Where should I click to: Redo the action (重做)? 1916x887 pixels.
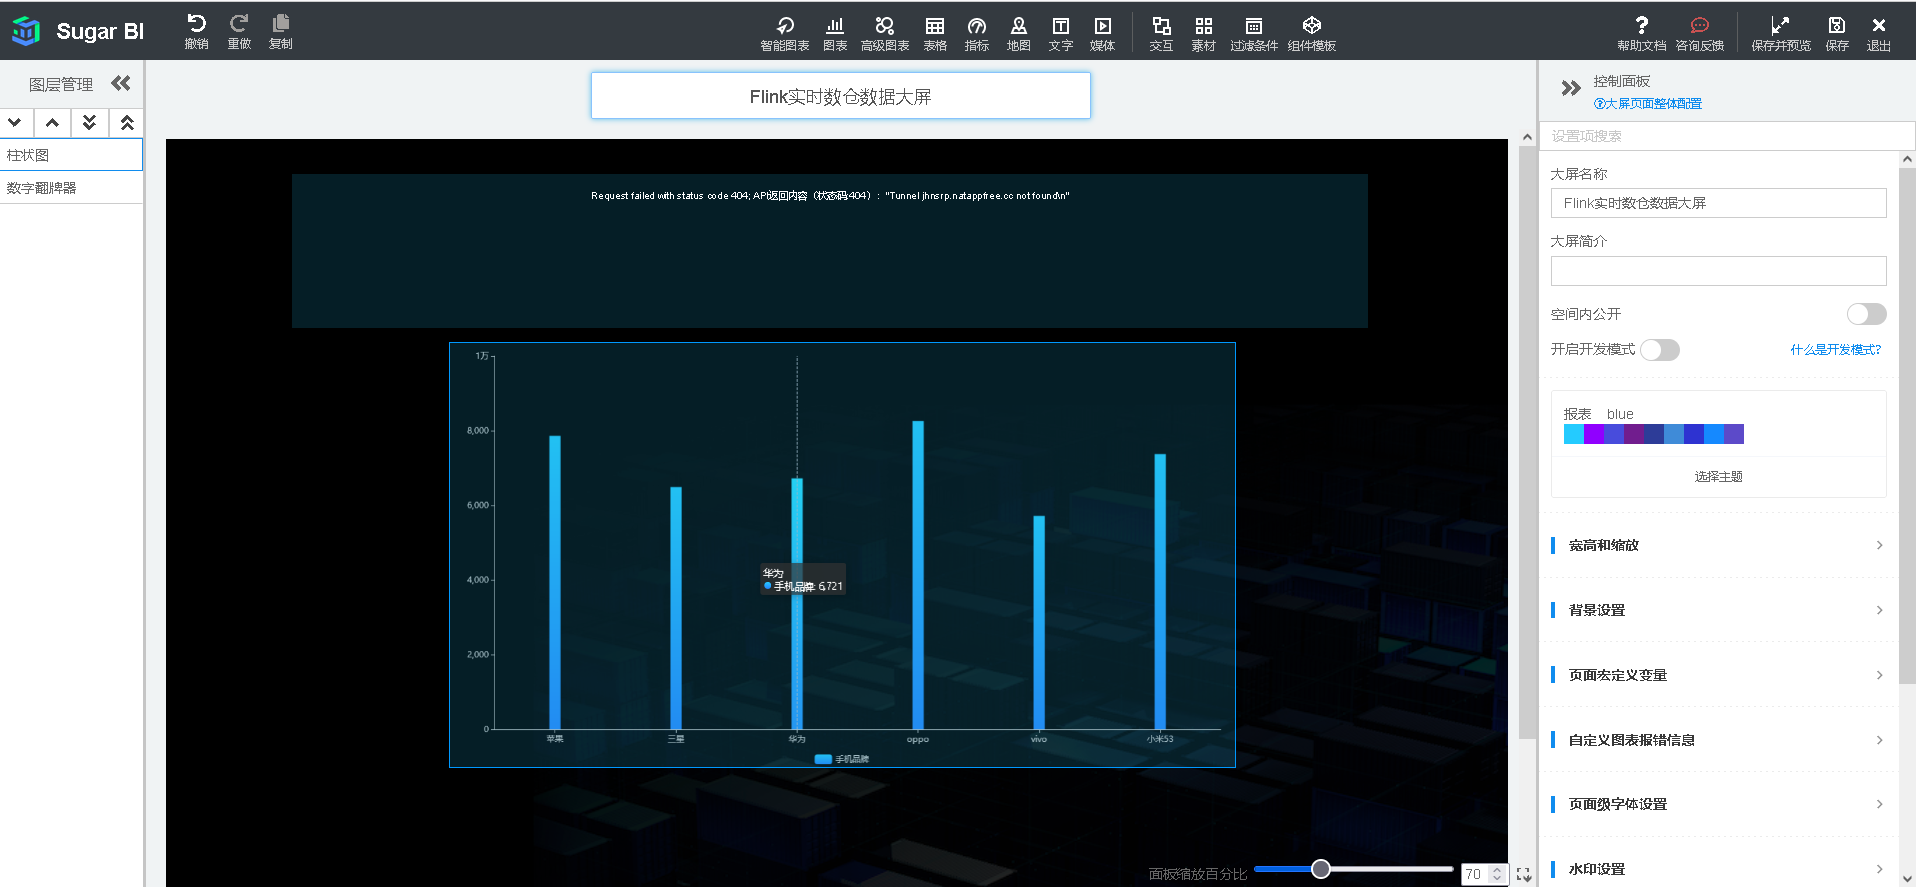pos(239,32)
